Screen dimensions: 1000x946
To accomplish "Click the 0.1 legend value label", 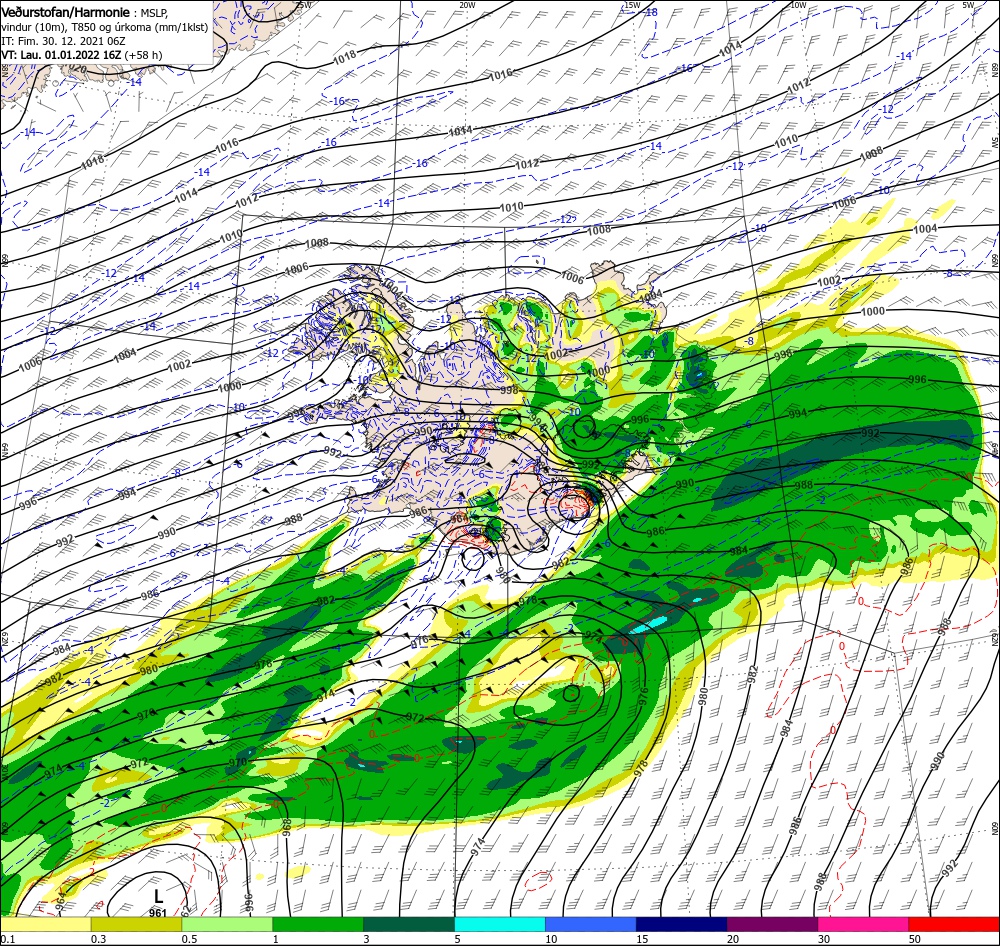I will pyautogui.click(x=6, y=938).
